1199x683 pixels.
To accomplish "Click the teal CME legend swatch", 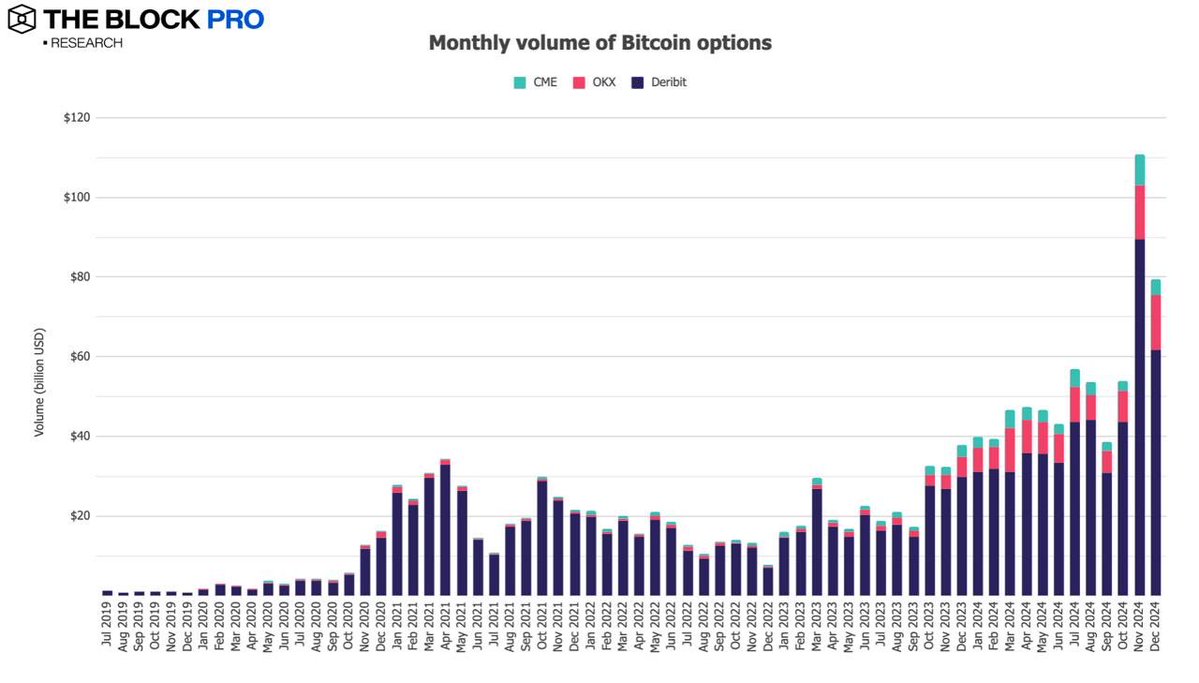I will pos(519,82).
